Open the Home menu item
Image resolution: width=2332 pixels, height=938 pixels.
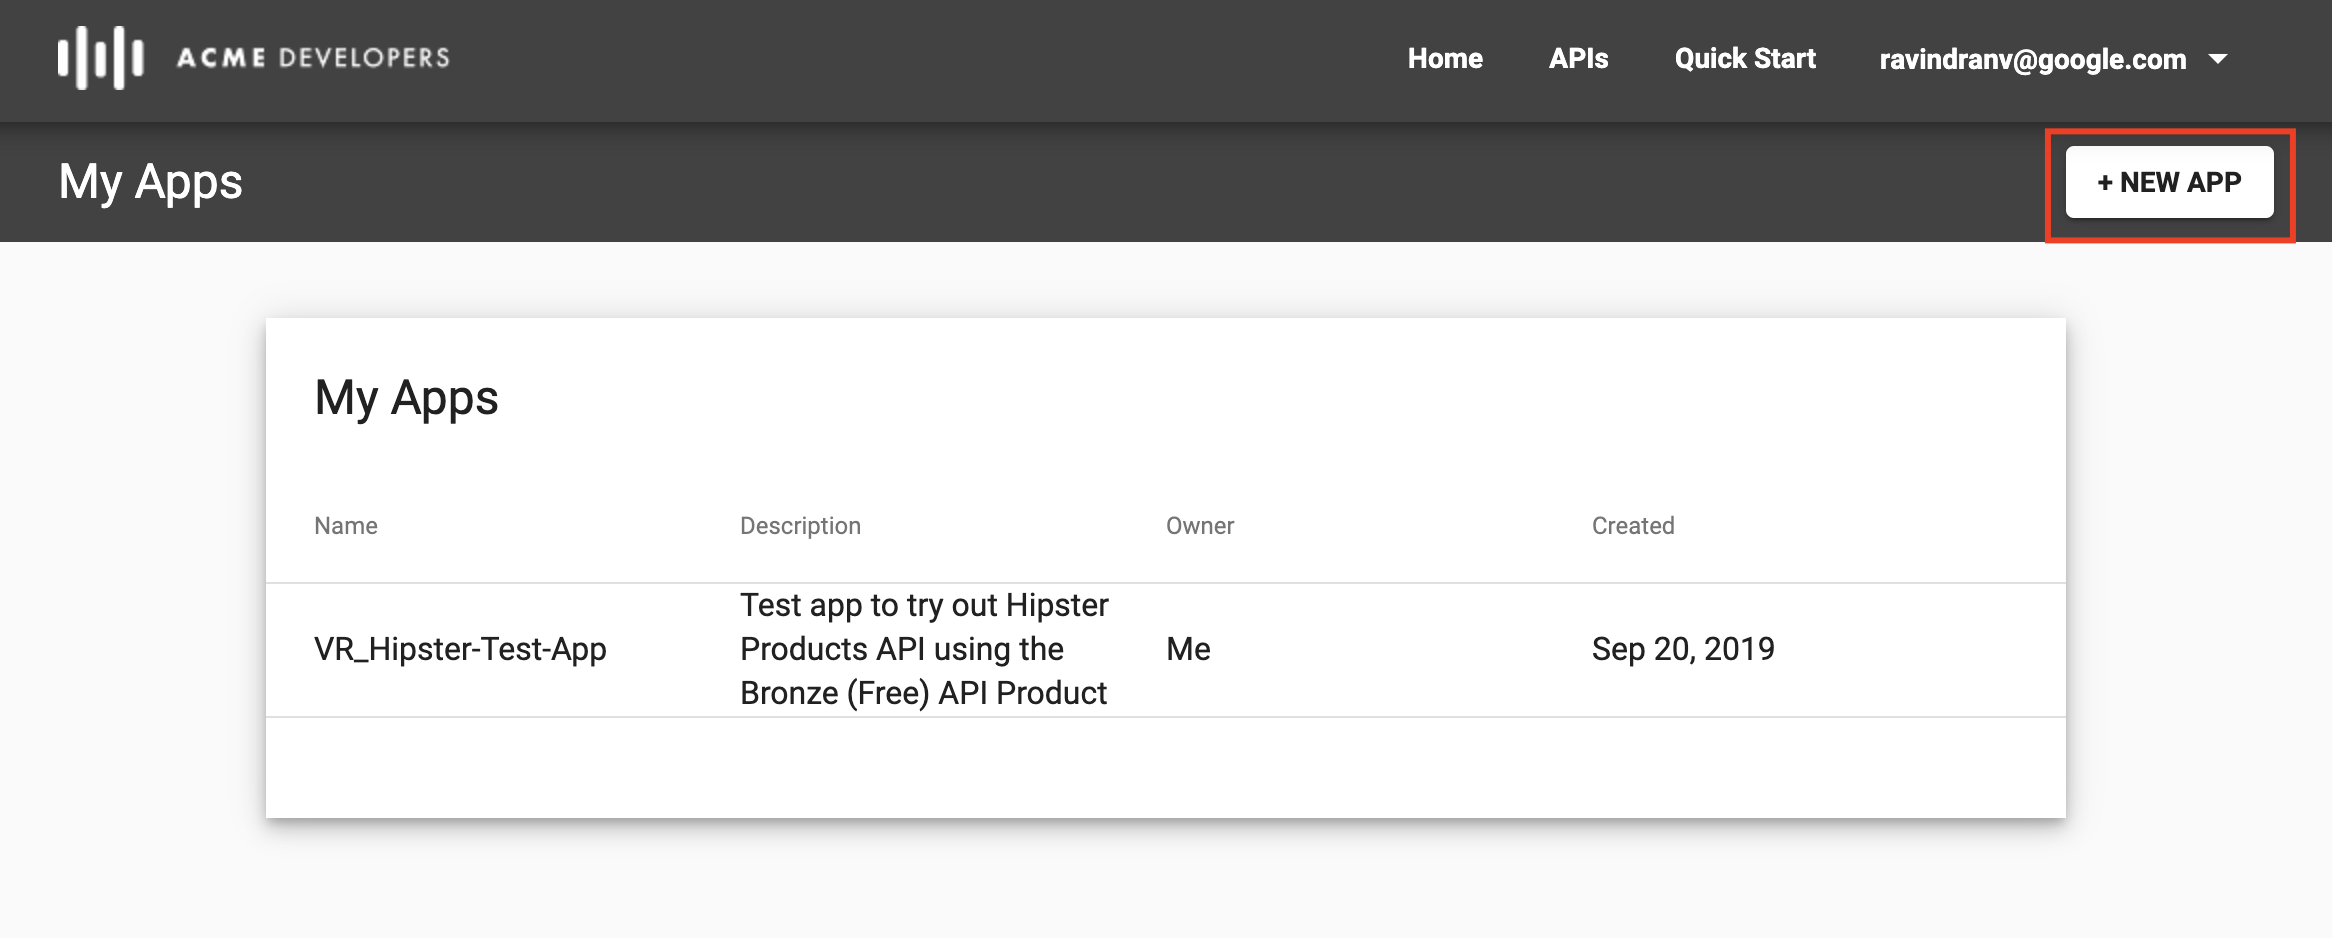pyautogui.click(x=1445, y=59)
